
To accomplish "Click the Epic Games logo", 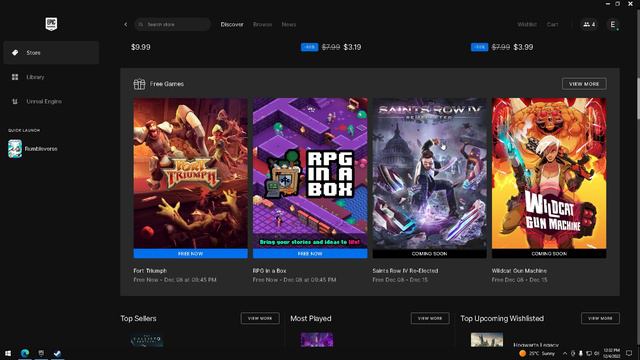I will pyautogui.click(x=51, y=24).
